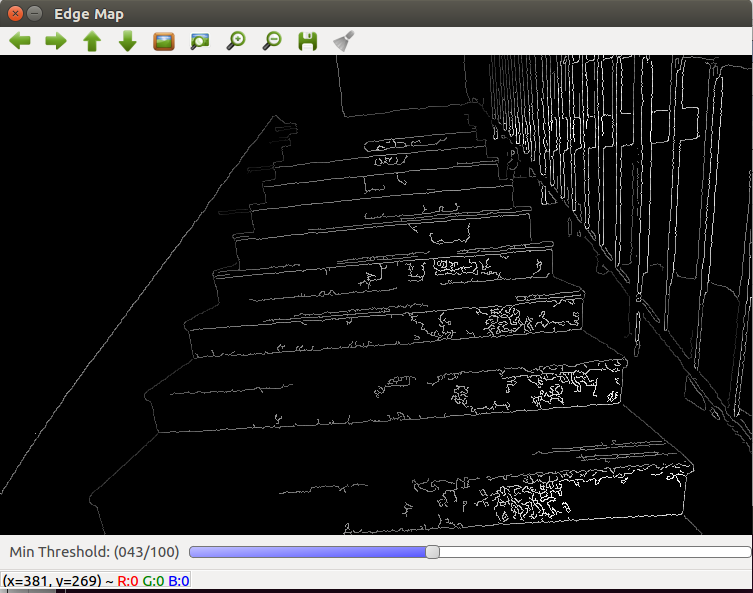The height and width of the screenshot is (593, 753).
Task: Click the edge-detected staircase image
Action: [376, 294]
